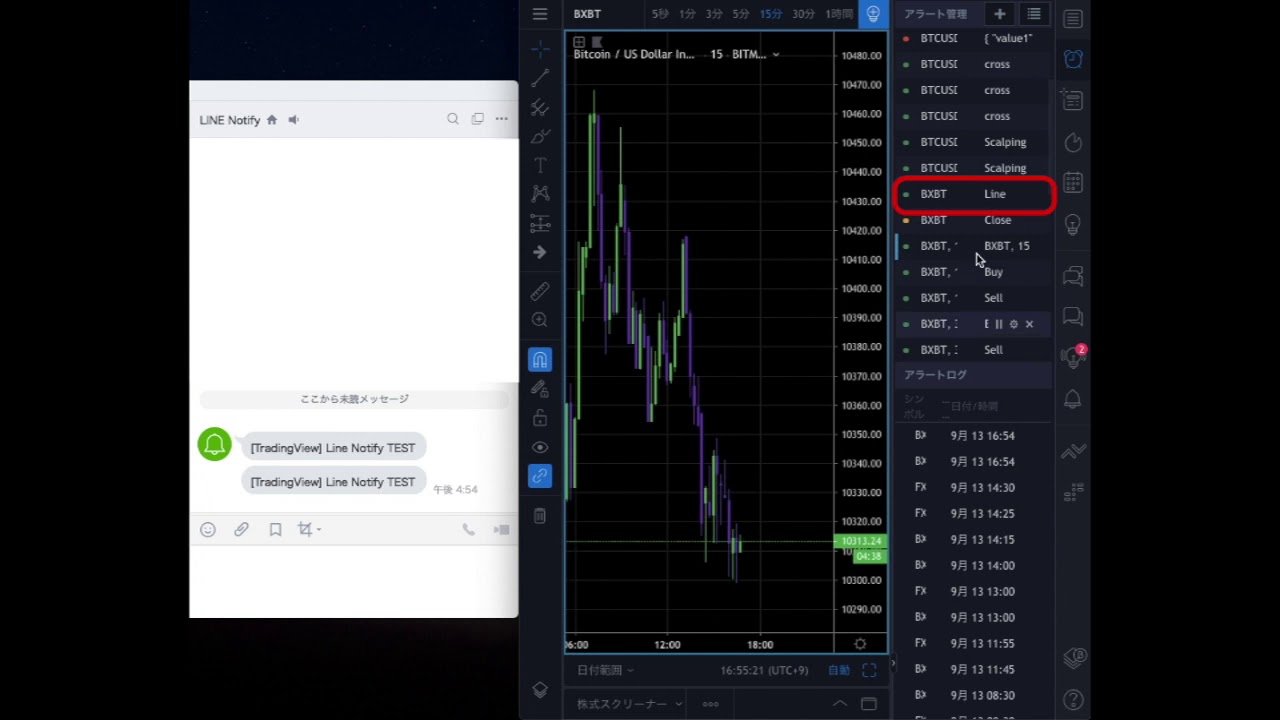Toggle lock all drawing tools
The width and height of the screenshot is (1280, 720).
pos(540,417)
